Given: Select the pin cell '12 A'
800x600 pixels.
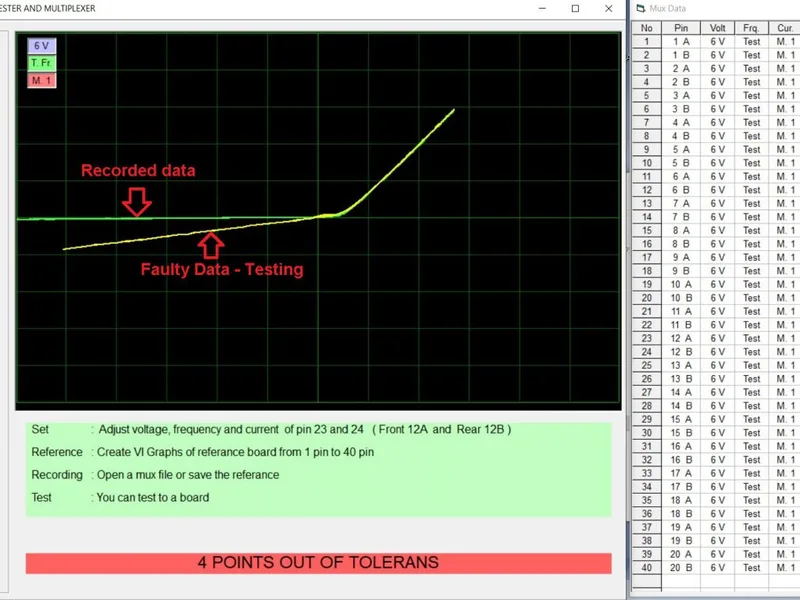Looking at the screenshot, I should [681, 339].
